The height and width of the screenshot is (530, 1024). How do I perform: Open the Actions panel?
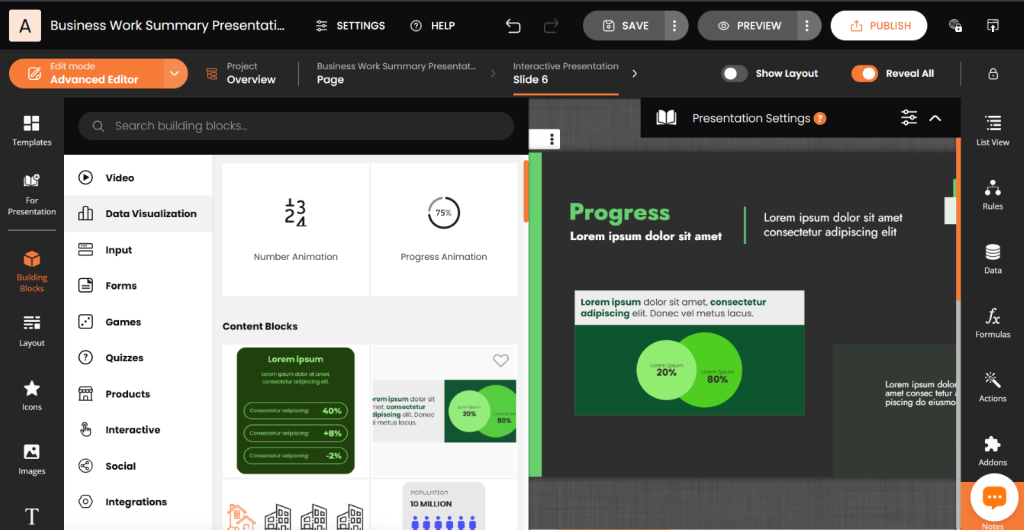click(993, 386)
